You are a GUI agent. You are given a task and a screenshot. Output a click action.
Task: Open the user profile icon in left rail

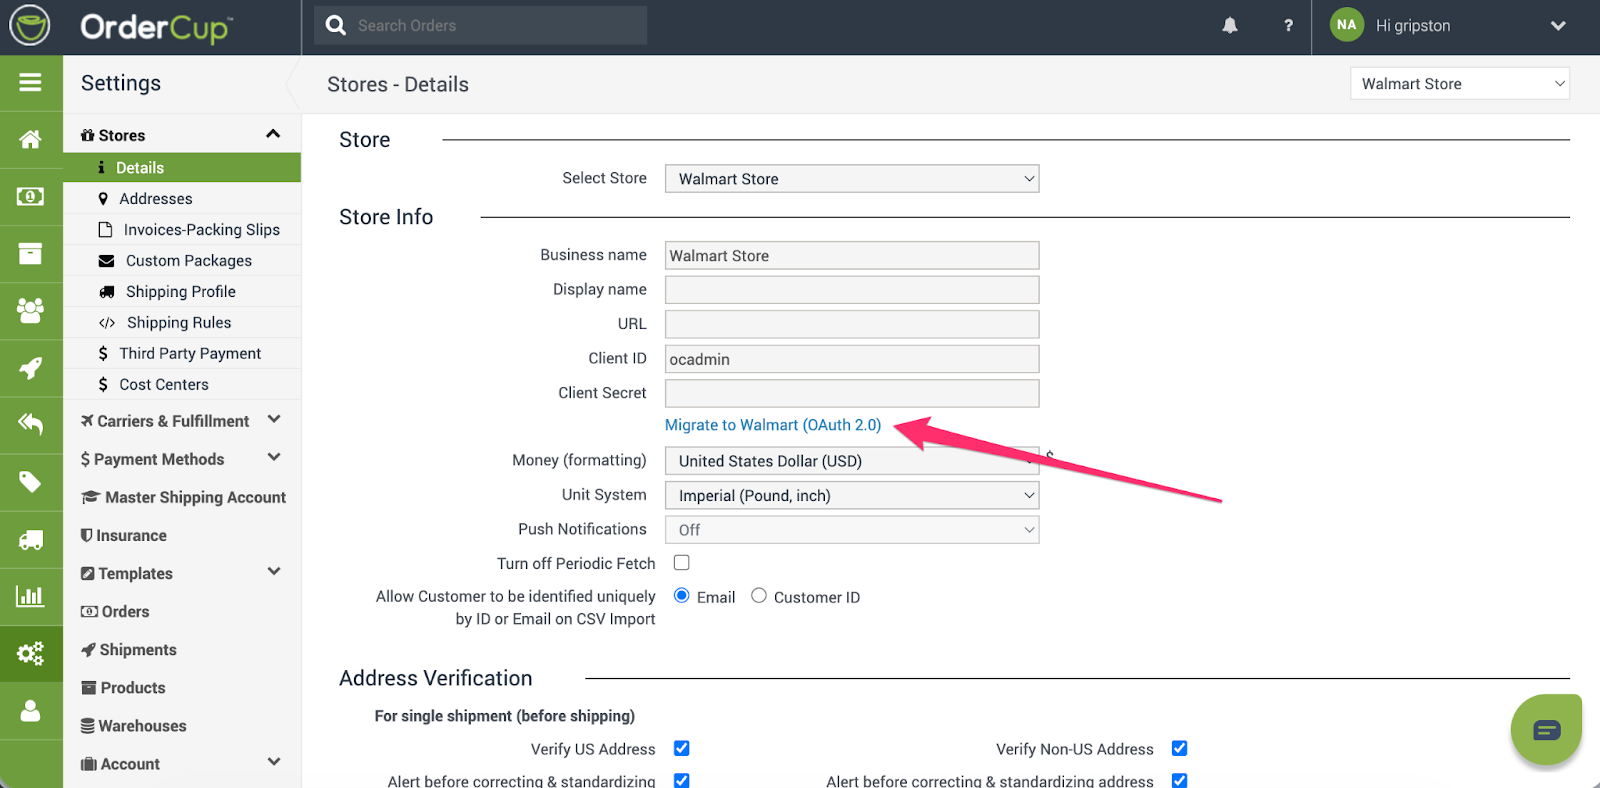30,711
